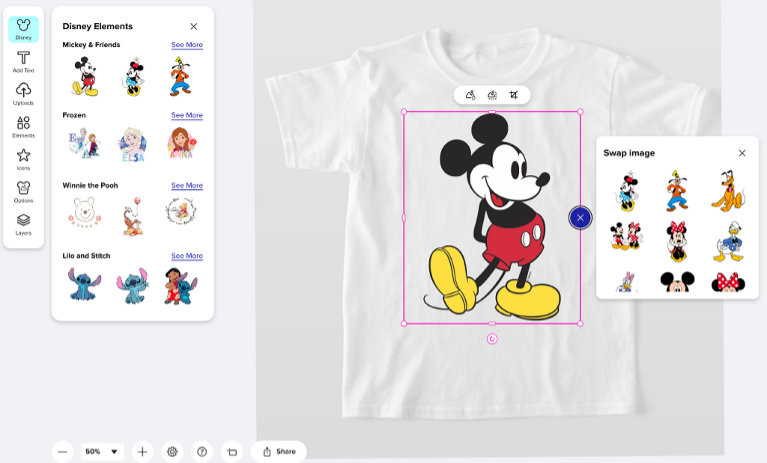
Task: Open the settings gear in bottom toolbar
Action: (172, 452)
